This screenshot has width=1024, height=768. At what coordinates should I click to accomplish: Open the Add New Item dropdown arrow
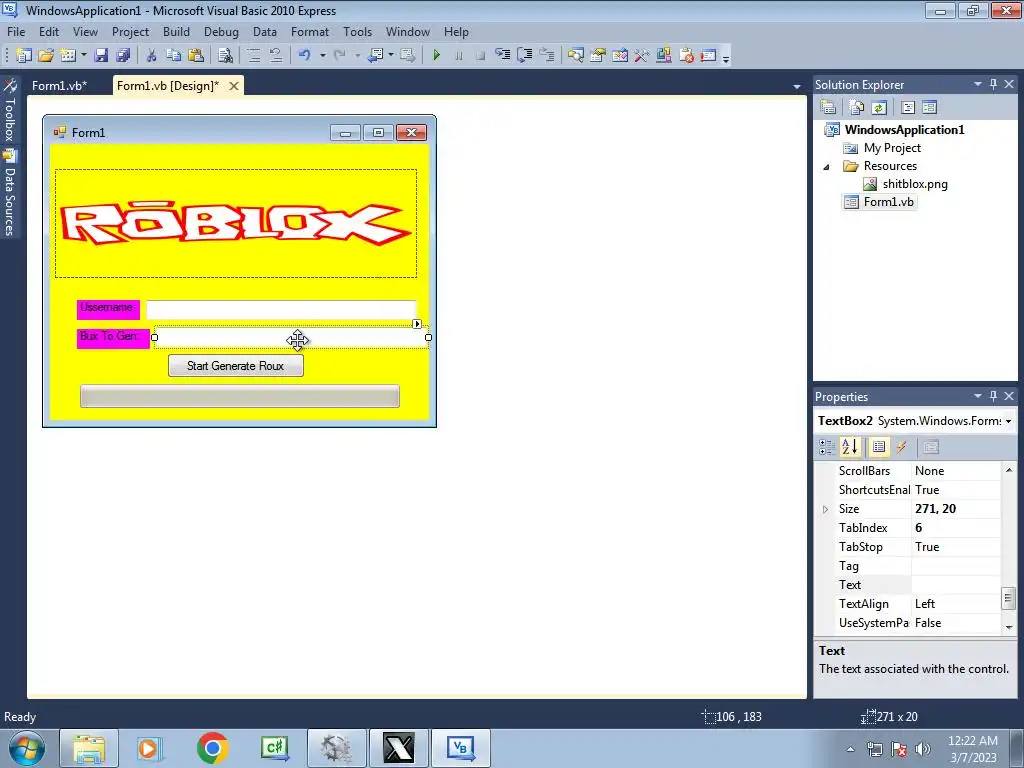[x=84, y=56]
